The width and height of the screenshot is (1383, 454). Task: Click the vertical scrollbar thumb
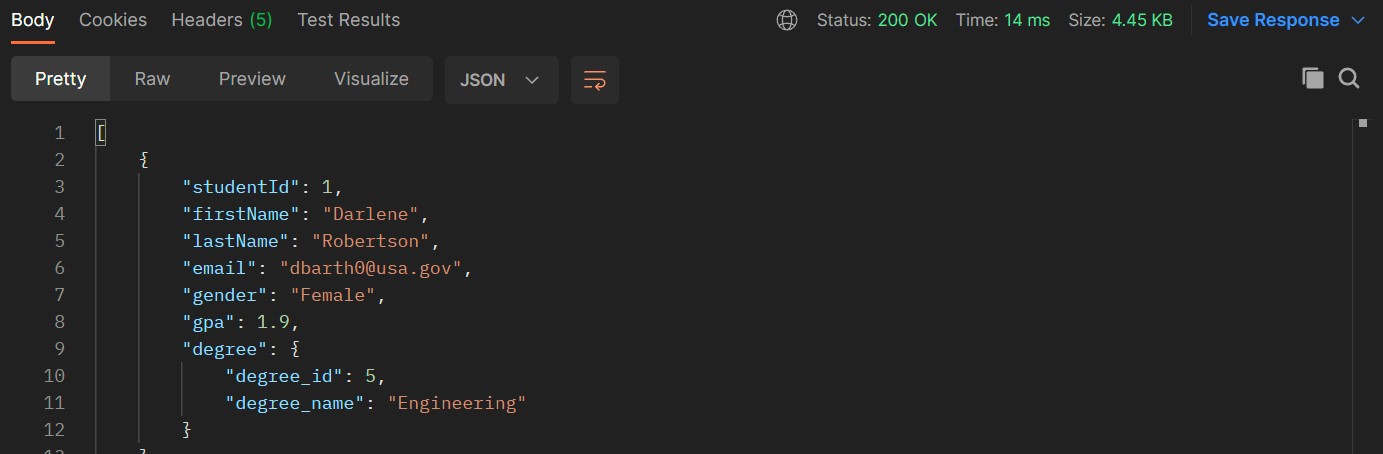click(x=1362, y=123)
